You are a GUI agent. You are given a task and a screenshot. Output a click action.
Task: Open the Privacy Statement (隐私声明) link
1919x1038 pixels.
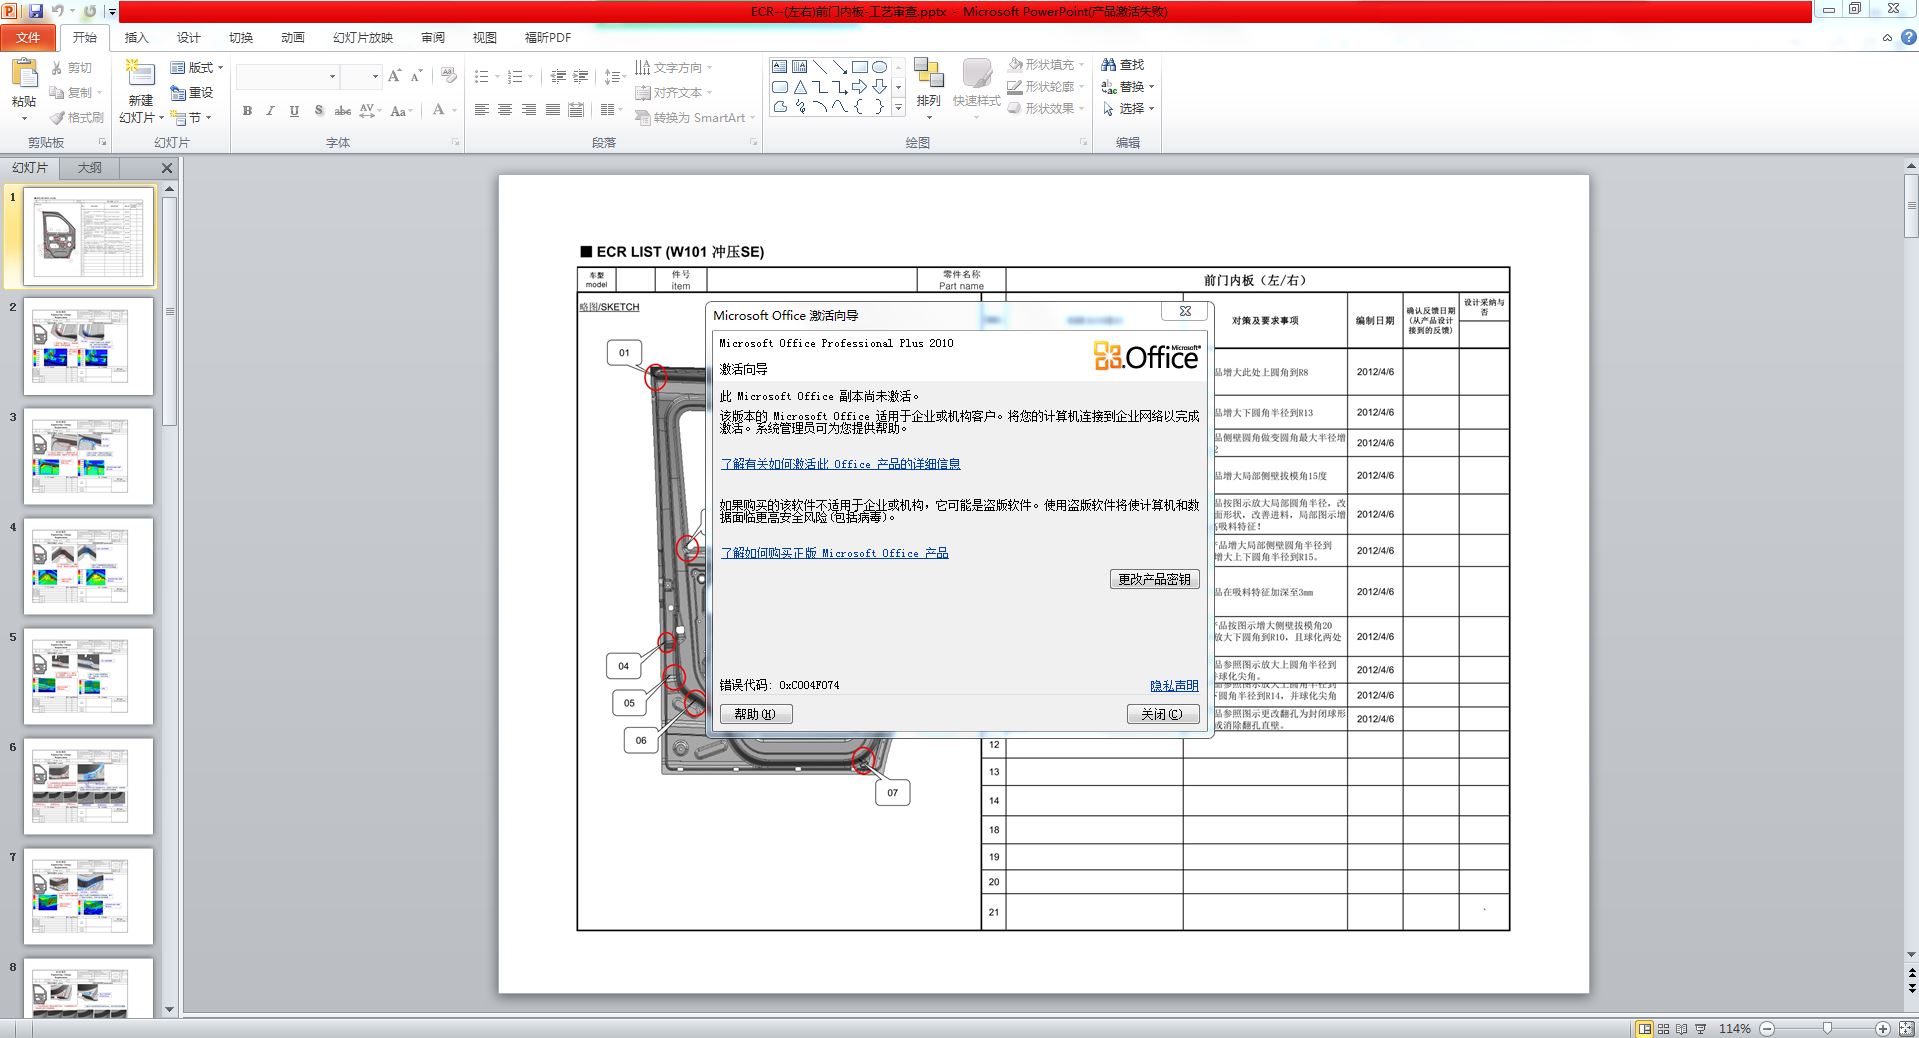1174,686
